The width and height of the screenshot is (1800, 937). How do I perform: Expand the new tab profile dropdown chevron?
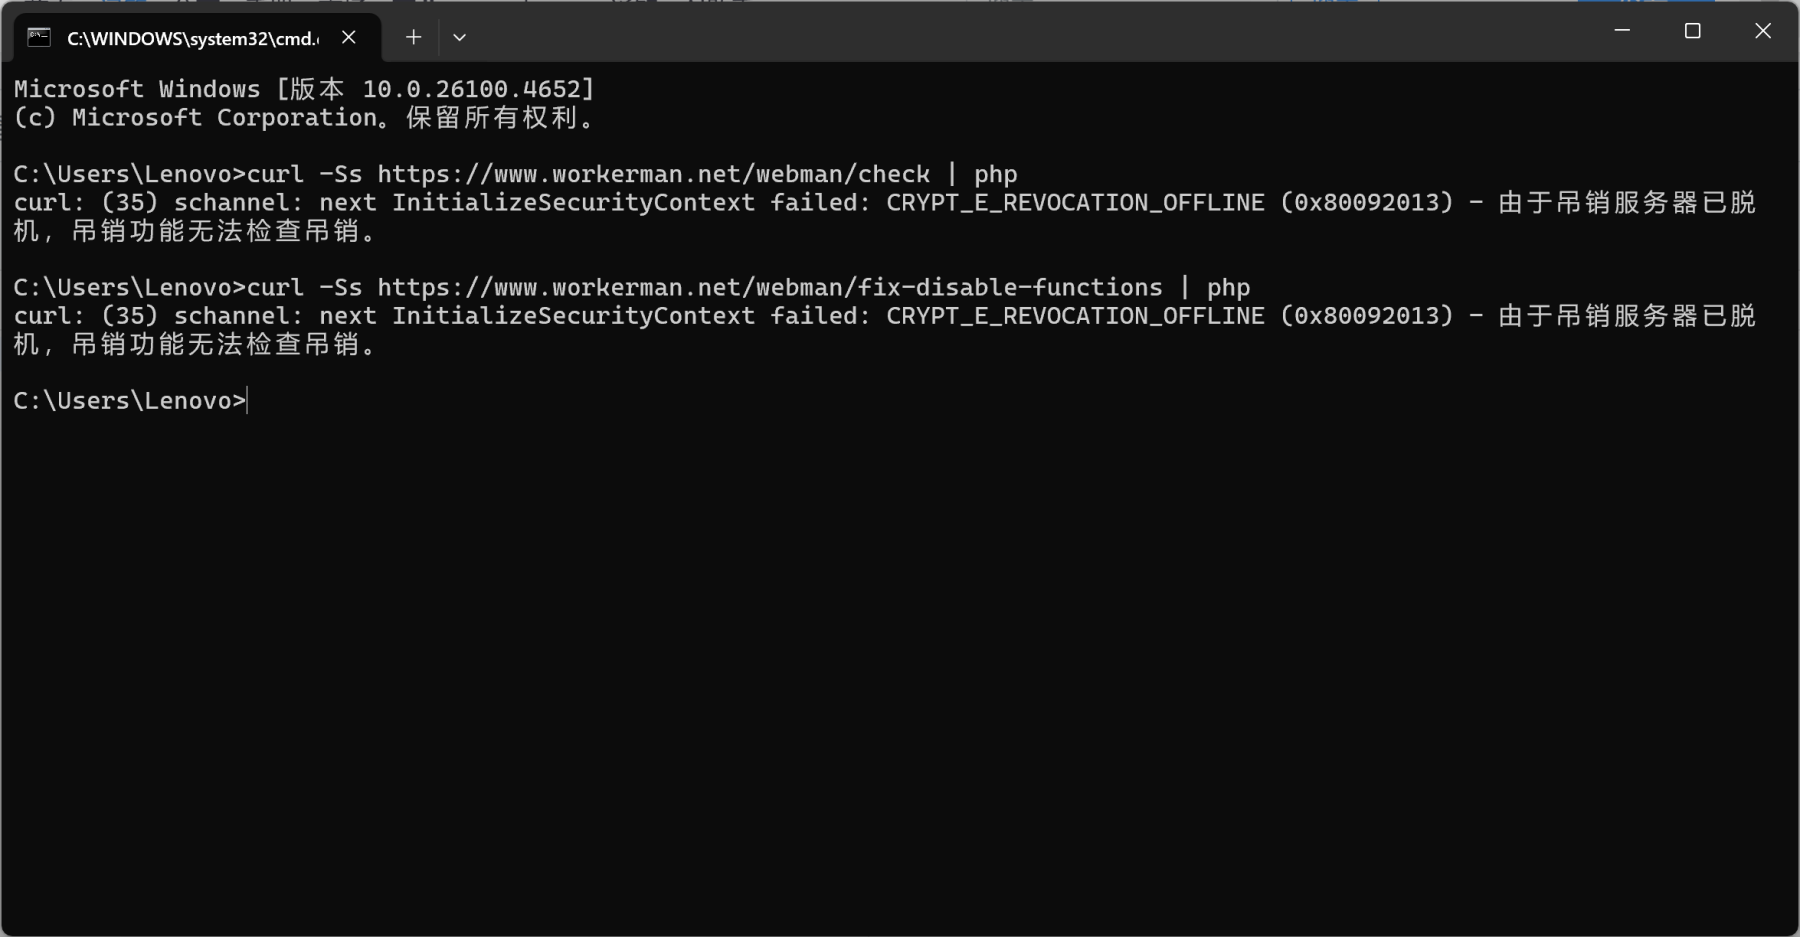click(x=459, y=37)
